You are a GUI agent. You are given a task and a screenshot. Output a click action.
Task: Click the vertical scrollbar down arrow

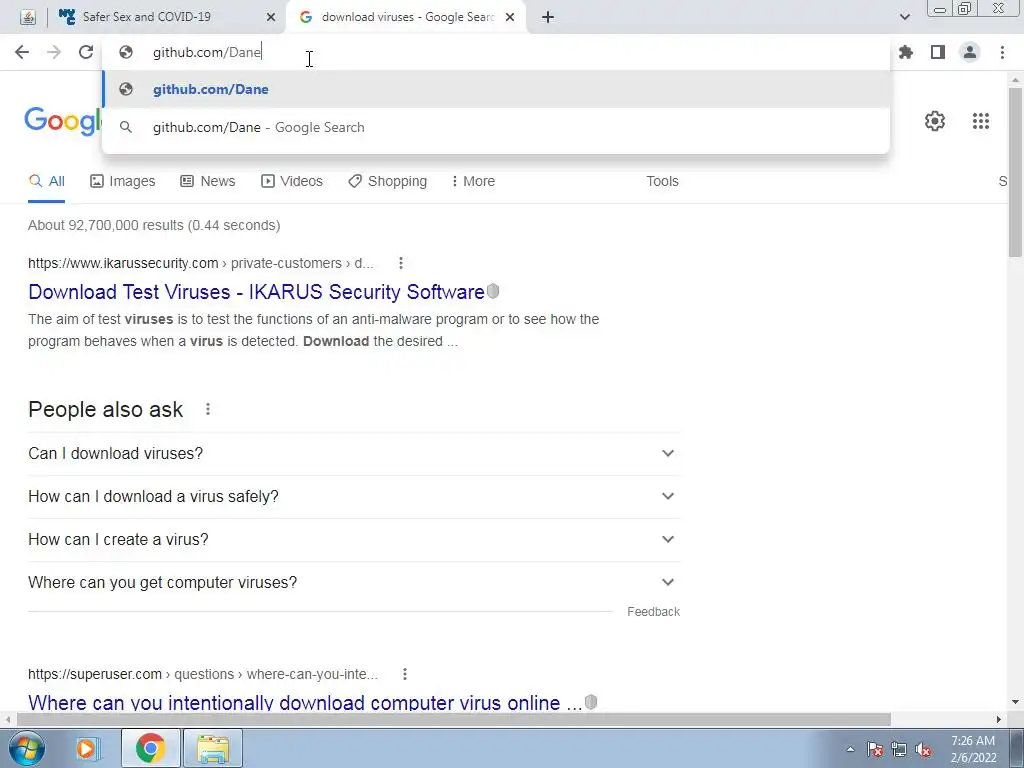point(1016,703)
